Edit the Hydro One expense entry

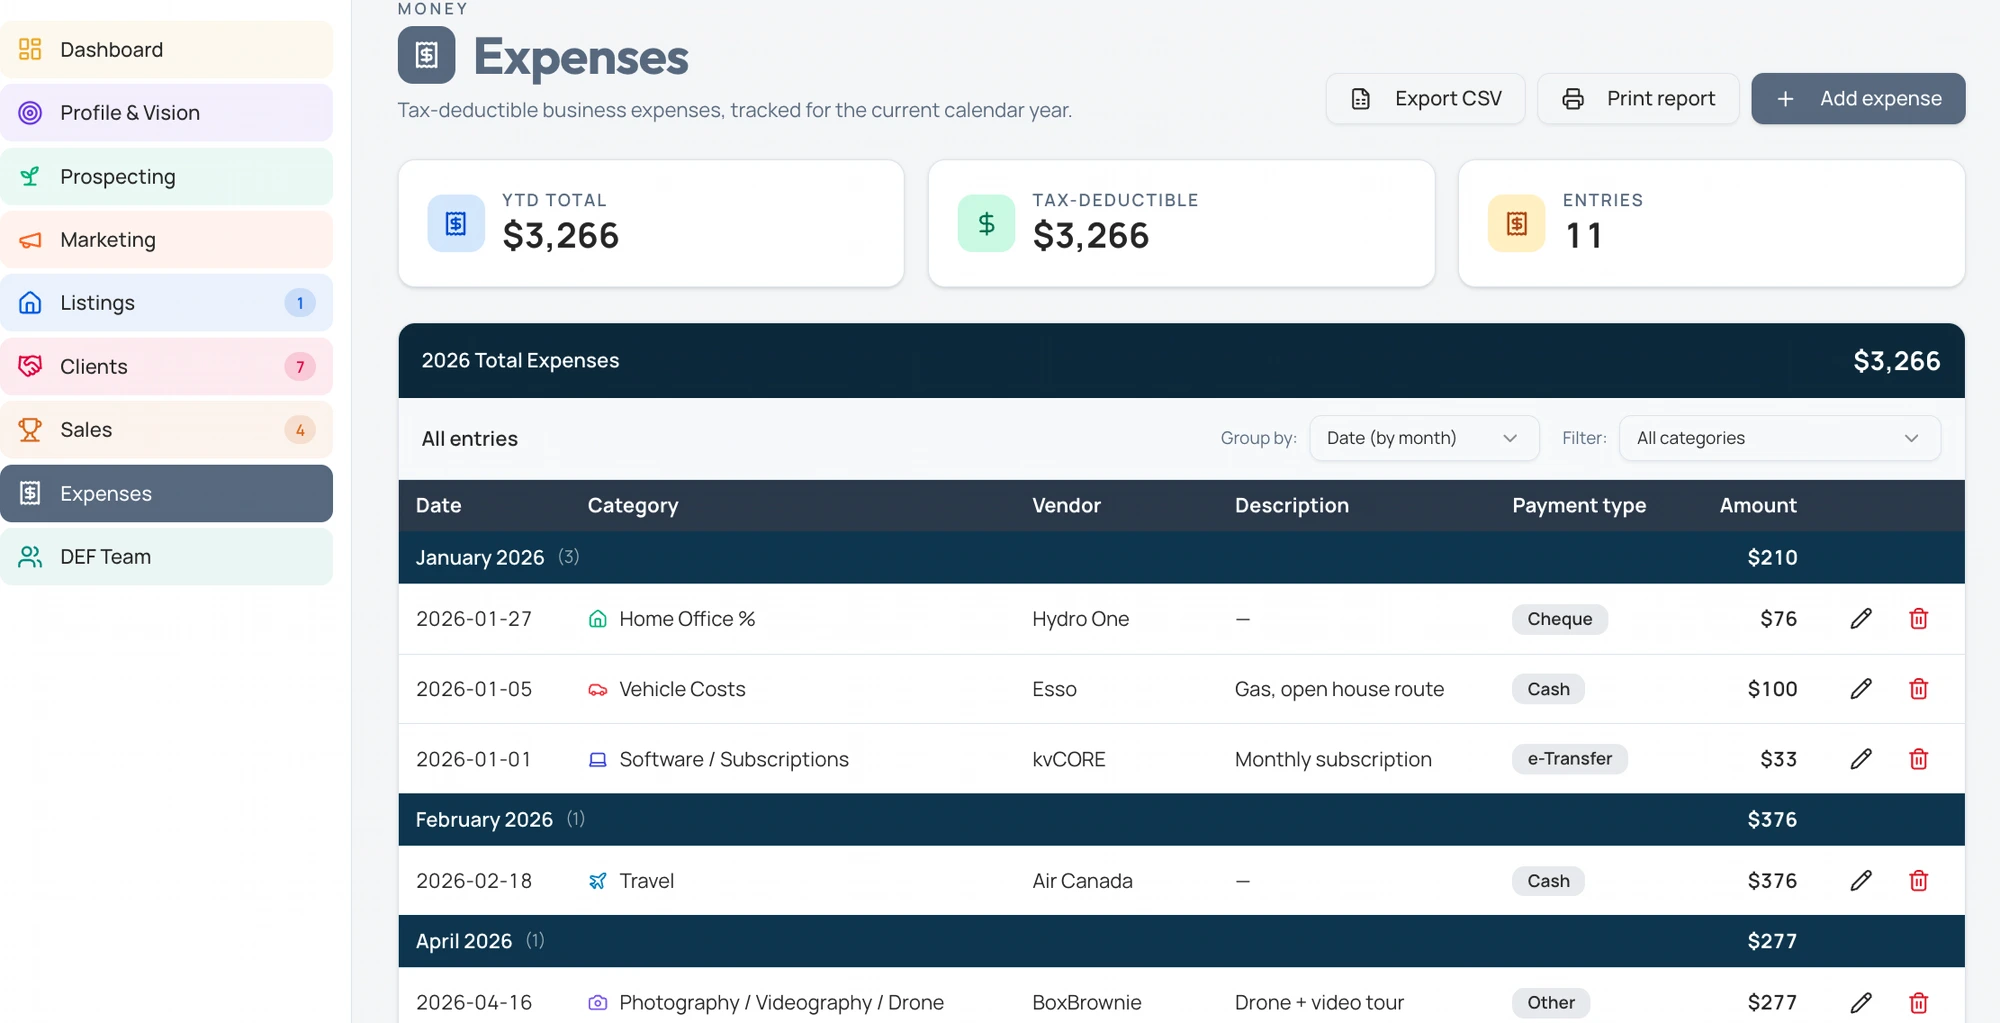coord(1861,619)
